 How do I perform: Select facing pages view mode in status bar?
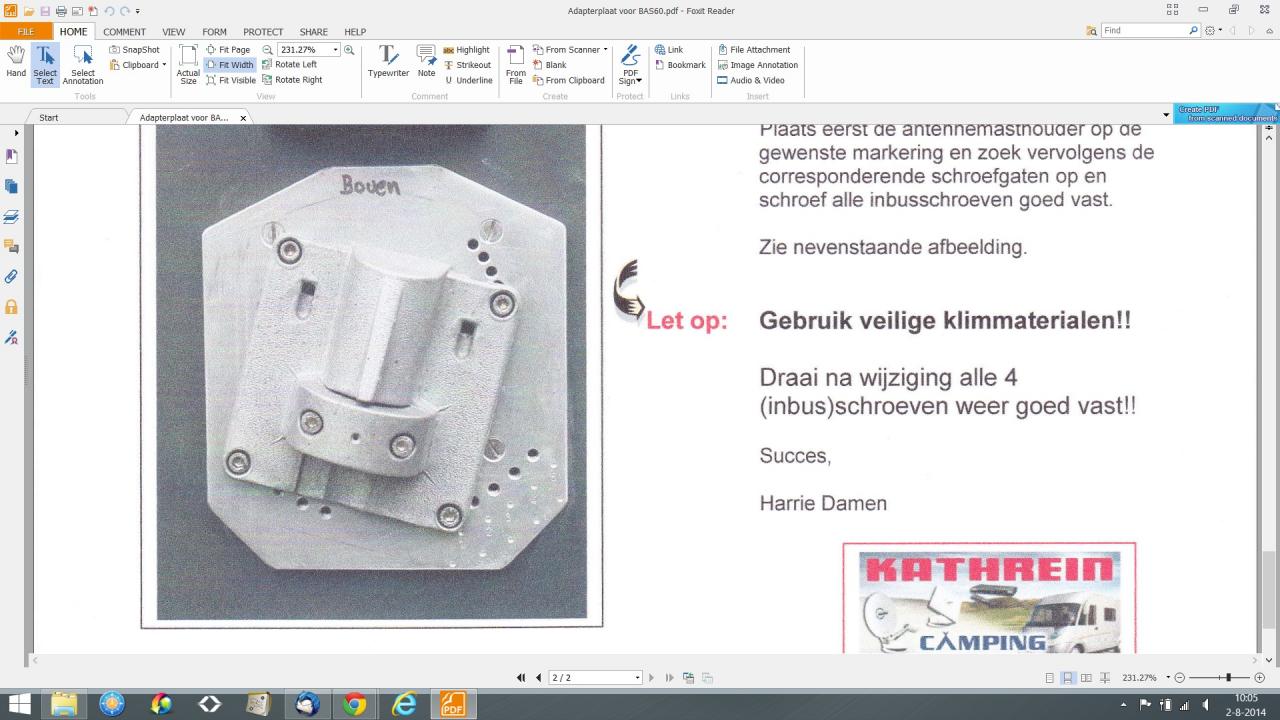(x=1086, y=678)
